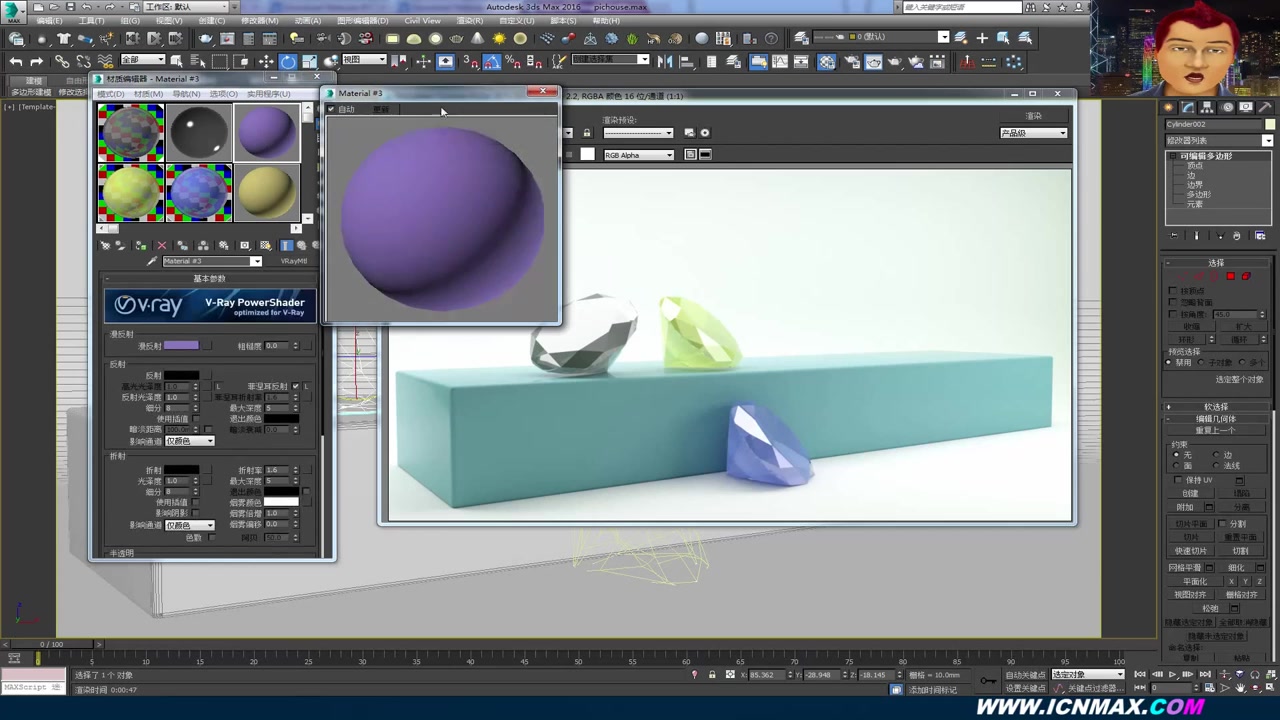Select the Link tool (chain icon)
This screenshot has height=720, width=1280.
pyautogui.click(x=62, y=62)
